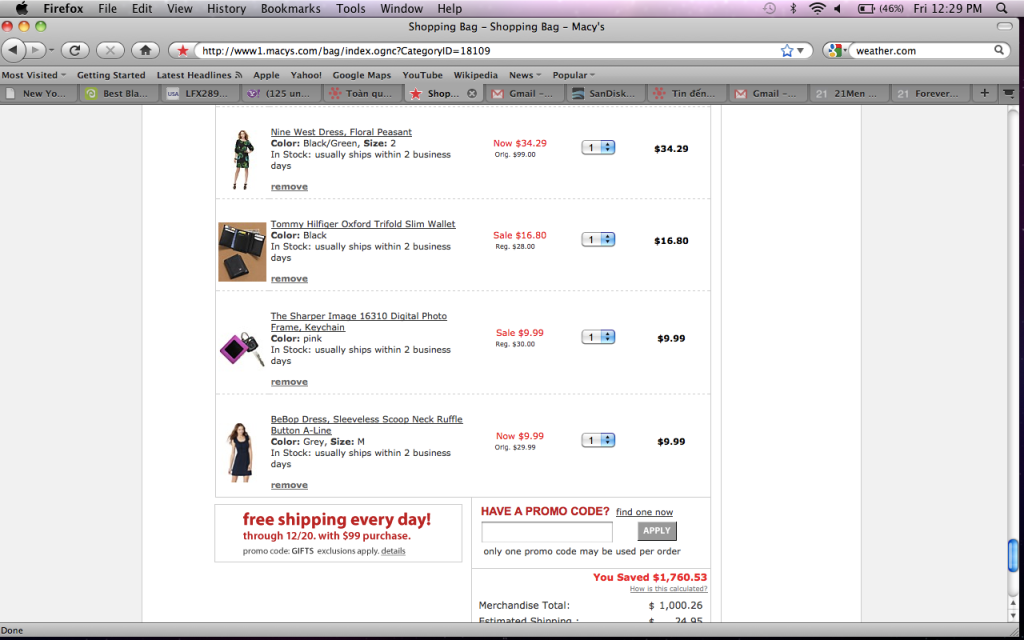Screen dimensions: 1024x640
Task: Click the Stop loading X icon
Action: [x=110, y=49]
